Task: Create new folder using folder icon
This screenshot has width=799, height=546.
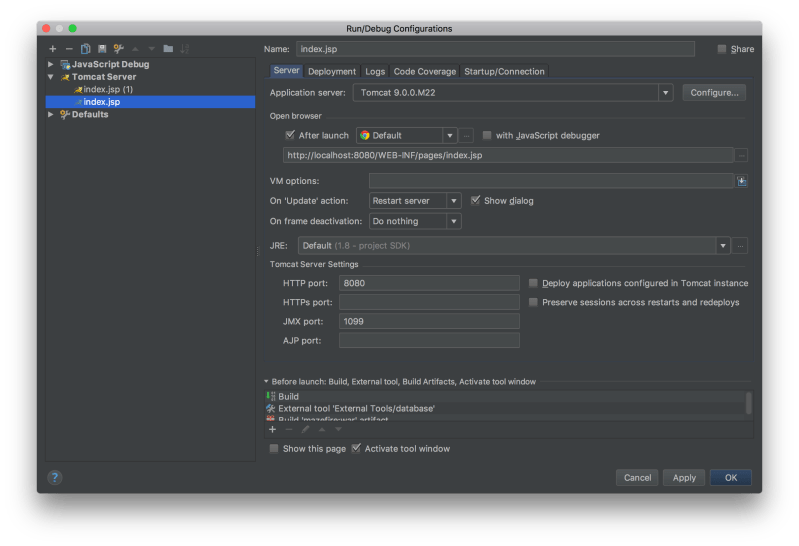Action: [168, 49]
